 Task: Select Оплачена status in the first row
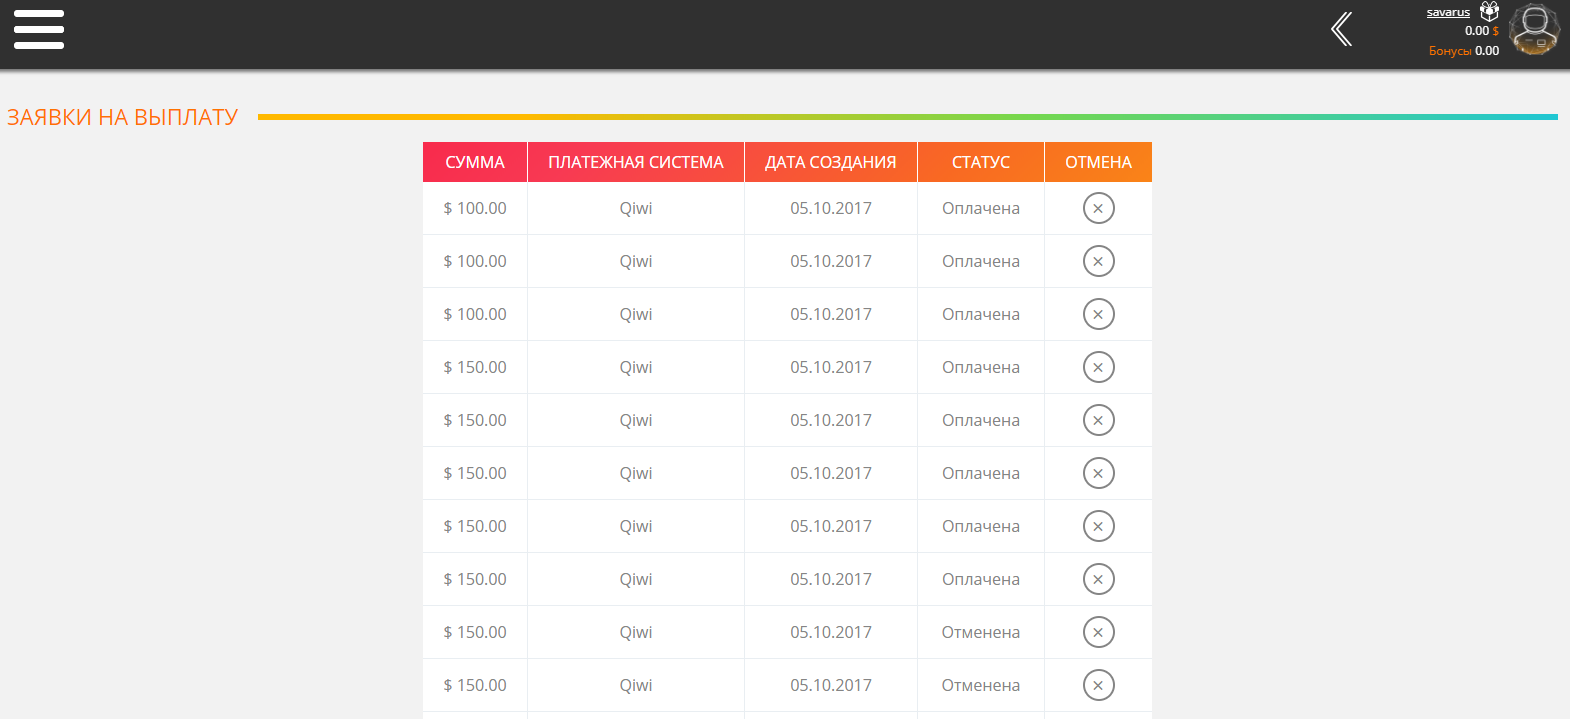point(981,208)
